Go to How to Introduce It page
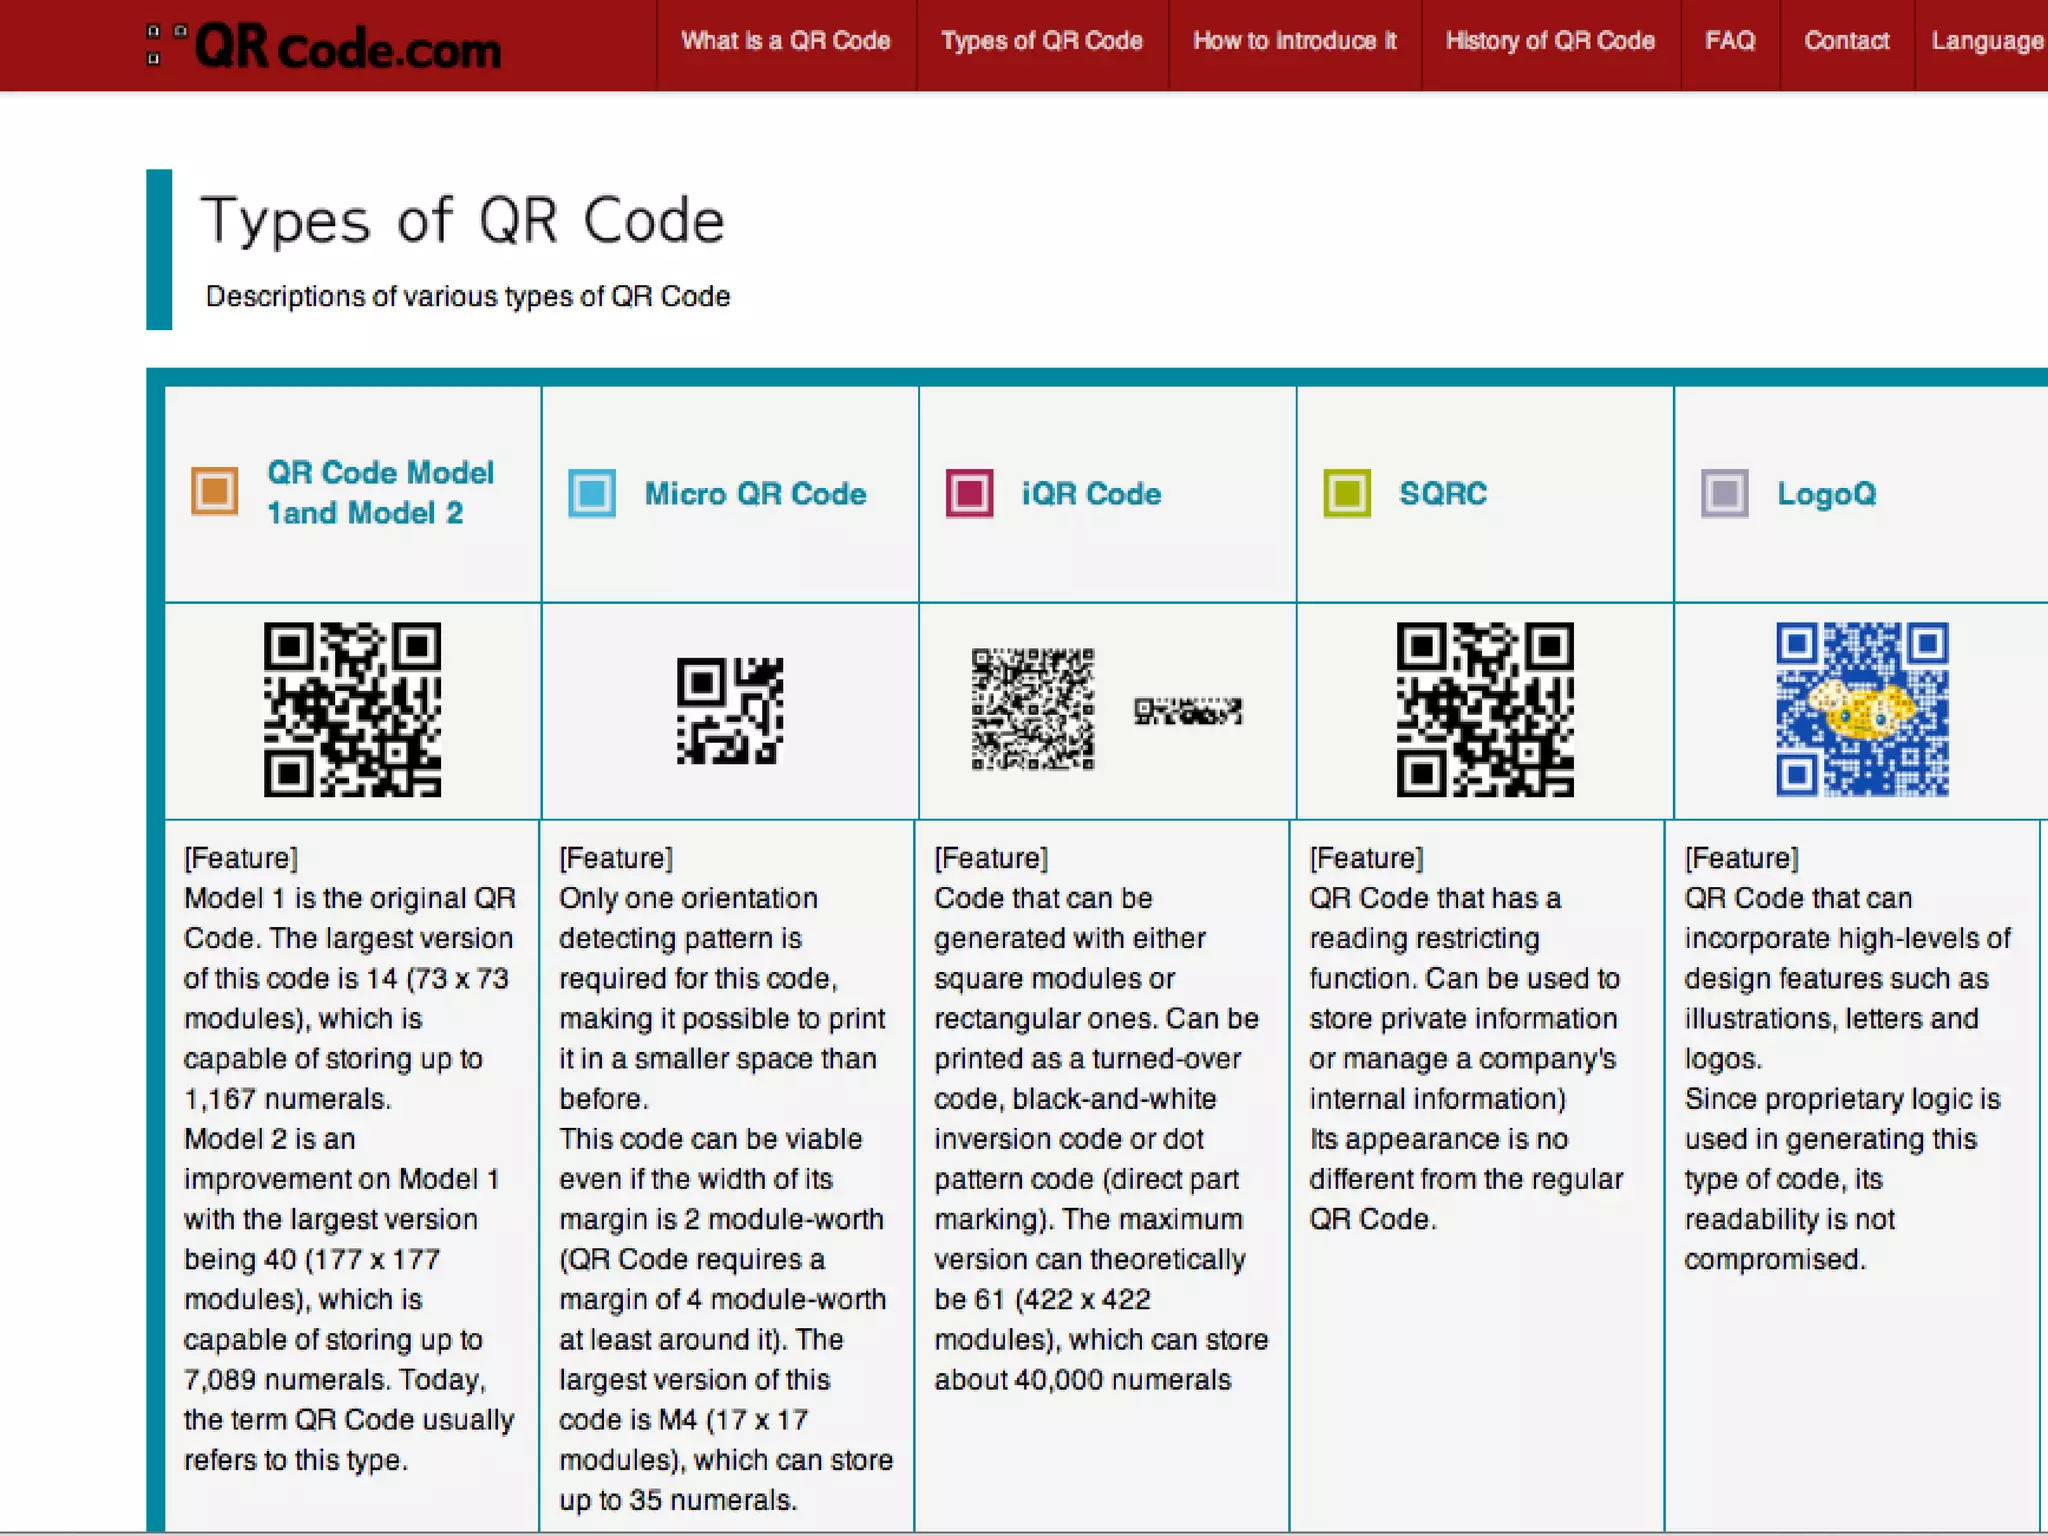2048x1536 pixels. [1295, 41]
